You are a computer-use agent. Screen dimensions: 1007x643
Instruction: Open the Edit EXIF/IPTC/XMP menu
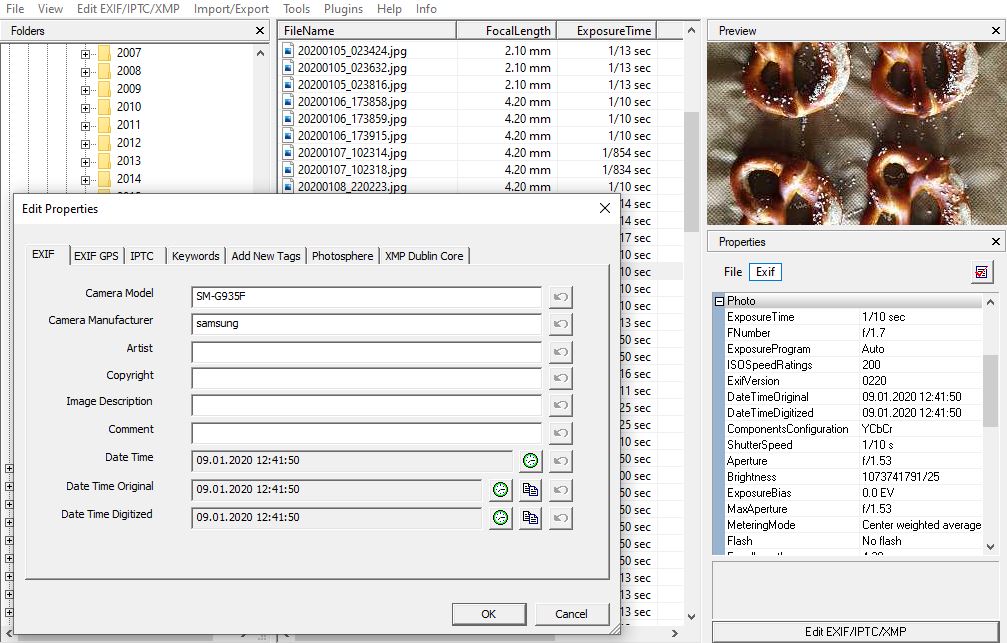[128, 9]
